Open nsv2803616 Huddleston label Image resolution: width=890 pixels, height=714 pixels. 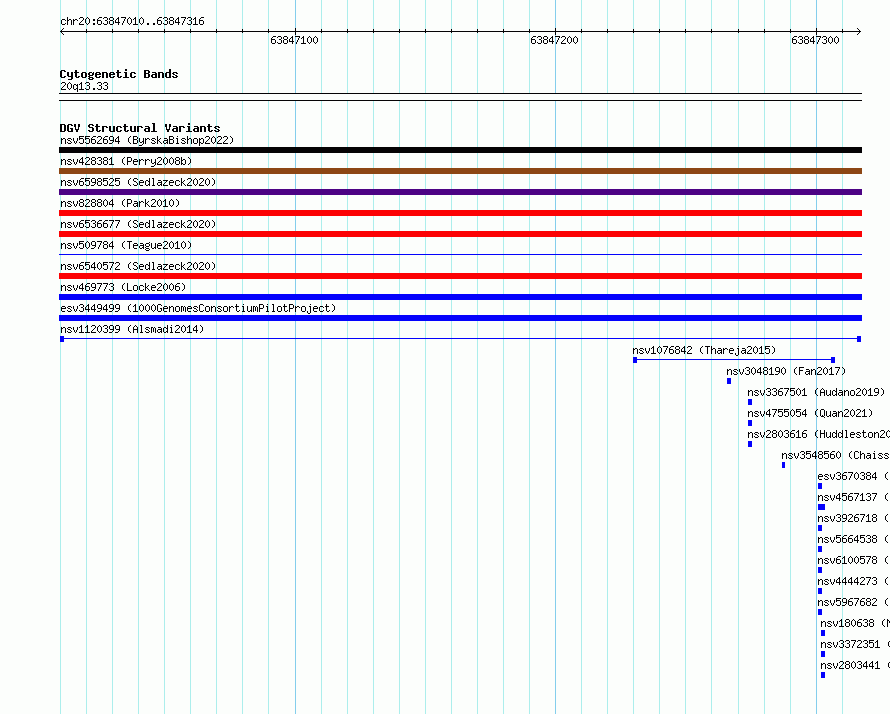[818, 434]
